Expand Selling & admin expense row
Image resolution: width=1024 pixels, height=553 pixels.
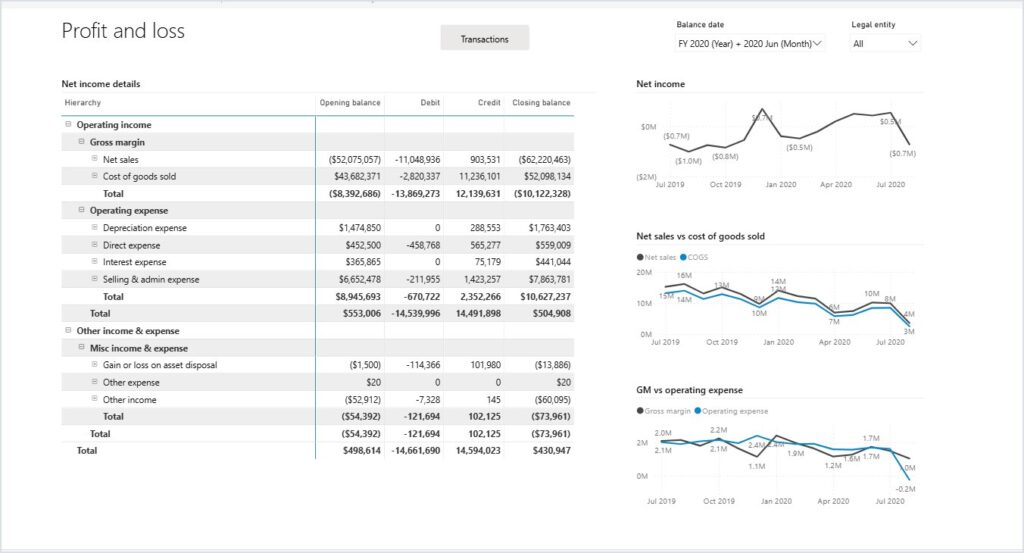point(95,278)
